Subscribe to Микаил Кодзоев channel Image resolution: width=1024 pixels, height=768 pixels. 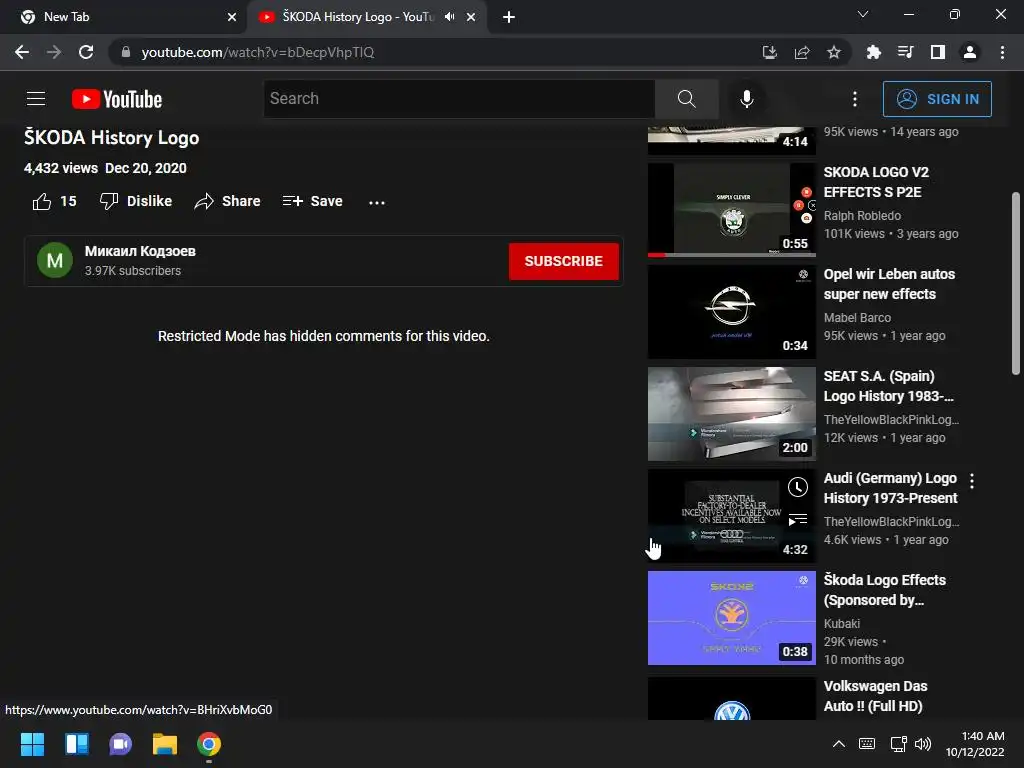pyautogui.click(x=564, y=261)
